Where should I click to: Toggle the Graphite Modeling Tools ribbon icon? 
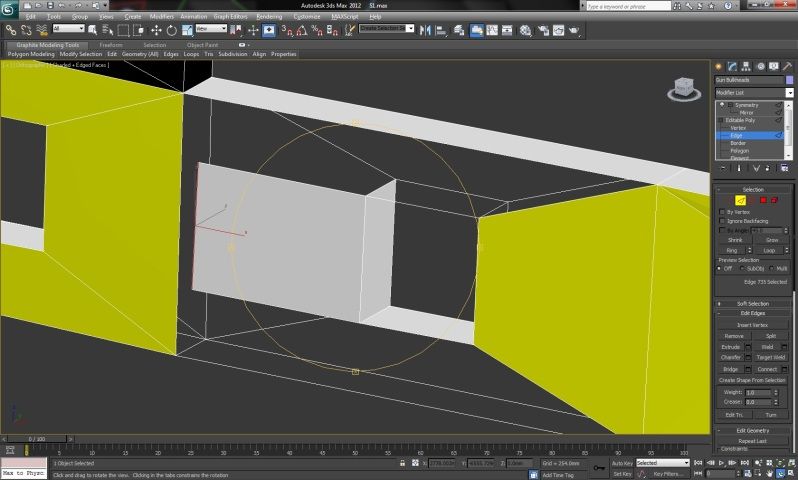[476, 31]
